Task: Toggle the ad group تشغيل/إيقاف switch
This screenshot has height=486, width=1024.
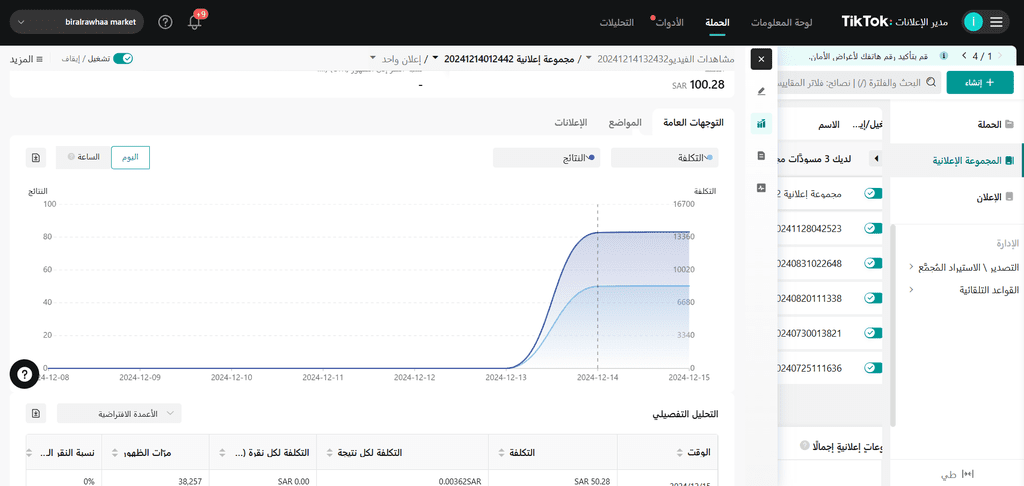Action: pyautogui.click(x=123, y=59)
